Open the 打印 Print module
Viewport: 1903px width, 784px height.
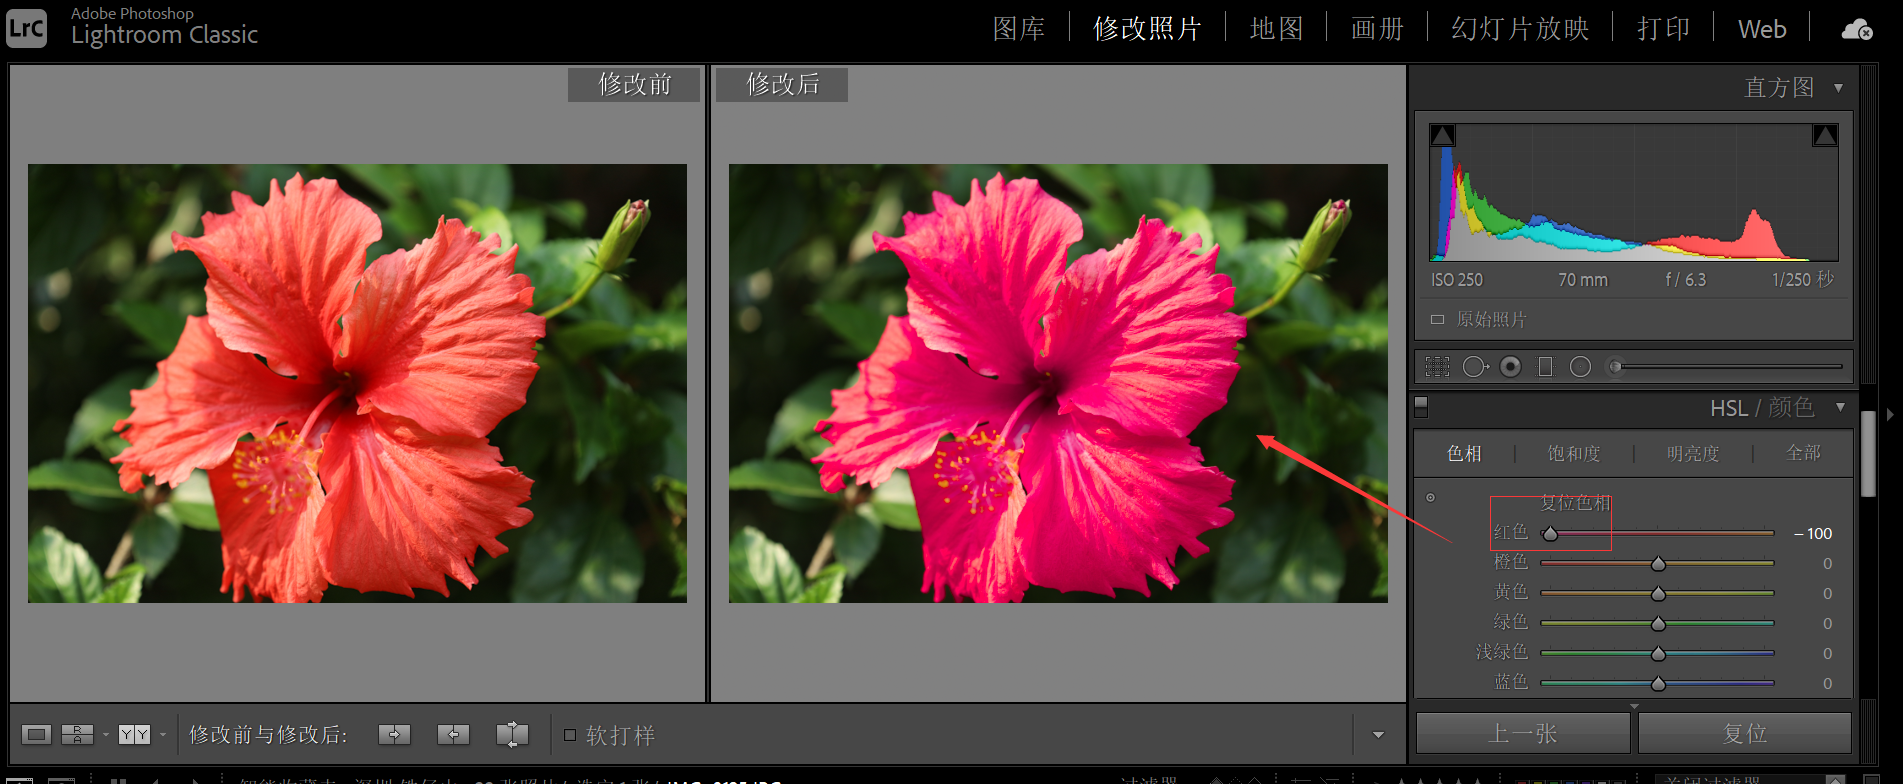1663,29
